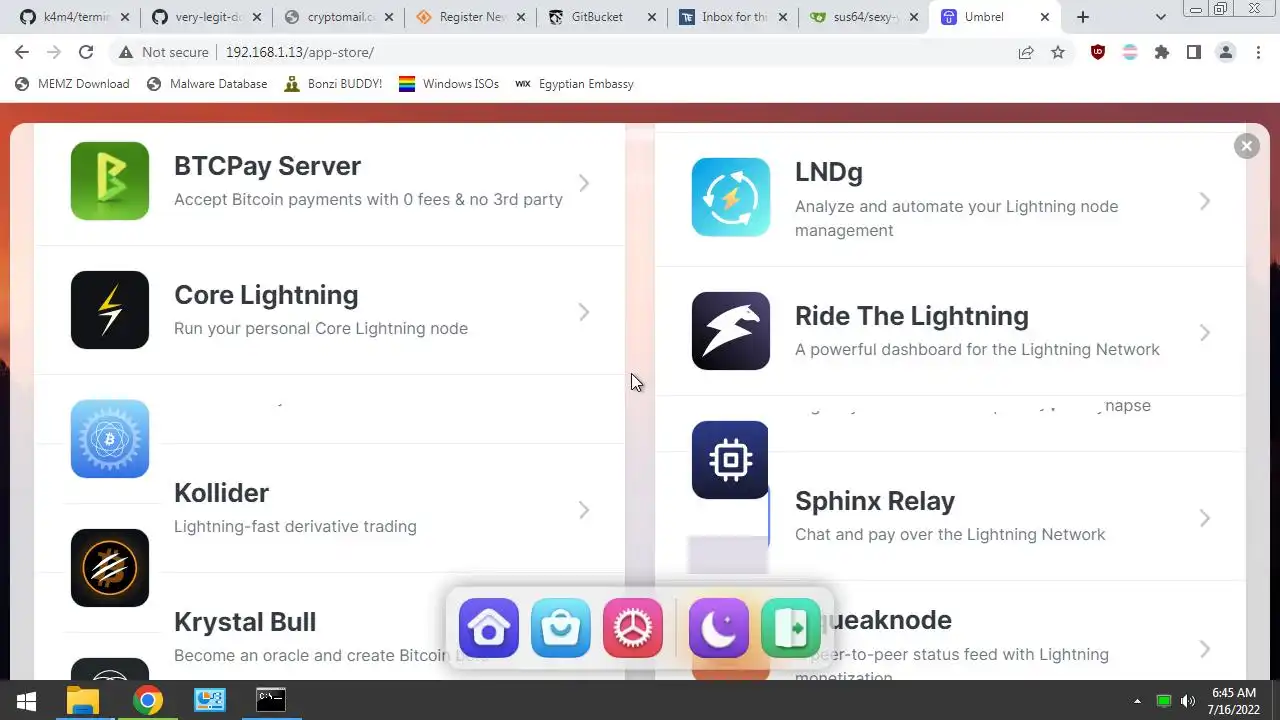The width and height of the screenshot is (1280, 720).
Task: Open the Extensions puzzle piece menu
Action: 1162,52
